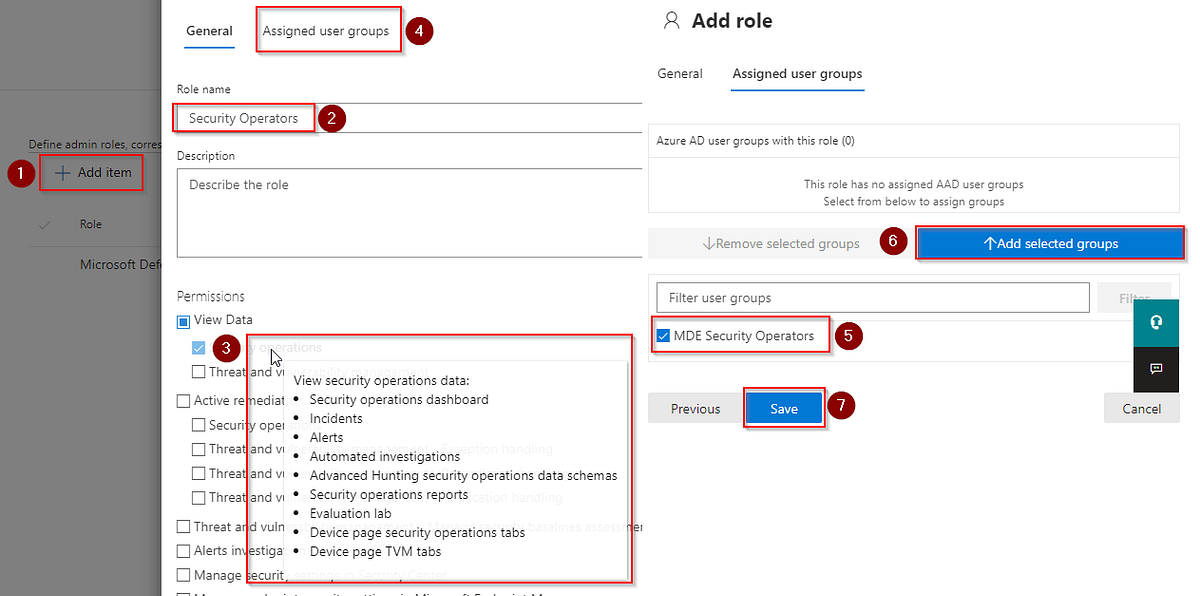Click the Cancel button
The image size is (1200, 596).
click(x=1141, y=407)
